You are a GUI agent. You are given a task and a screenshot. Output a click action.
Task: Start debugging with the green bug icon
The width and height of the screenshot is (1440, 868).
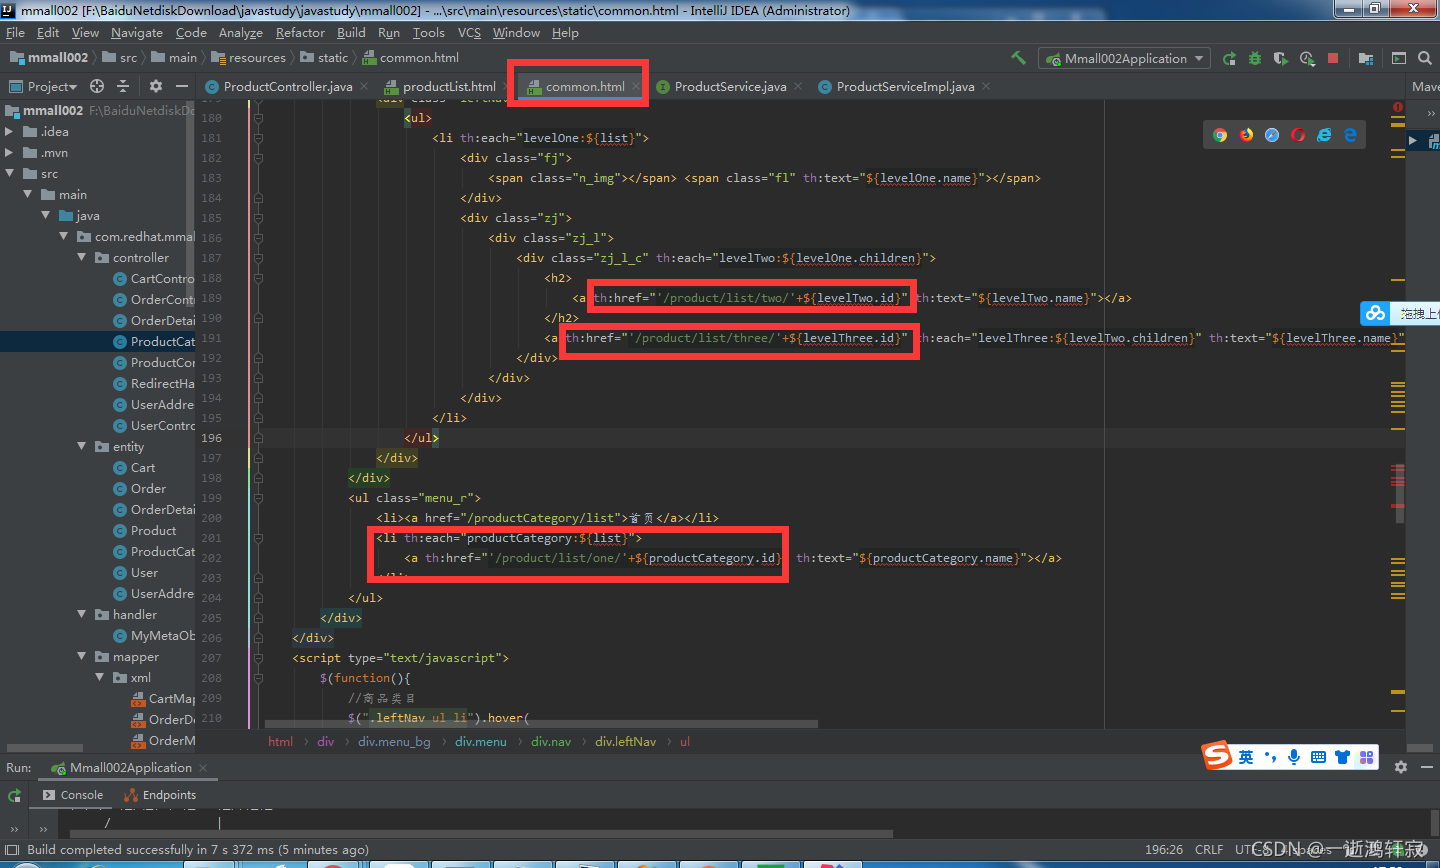coord(1255,58)
